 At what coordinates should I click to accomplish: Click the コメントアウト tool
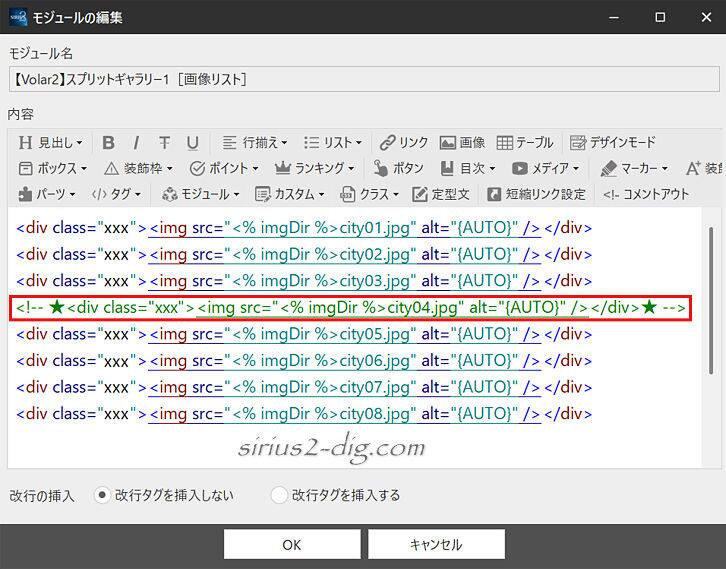click(645, 194)
